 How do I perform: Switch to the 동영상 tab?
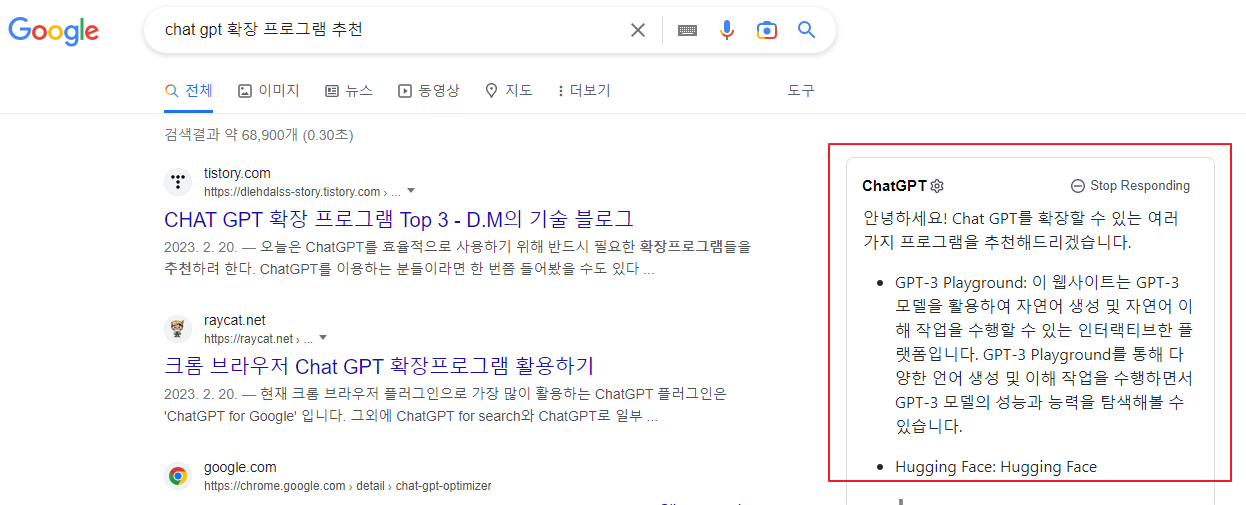(428, 90)
